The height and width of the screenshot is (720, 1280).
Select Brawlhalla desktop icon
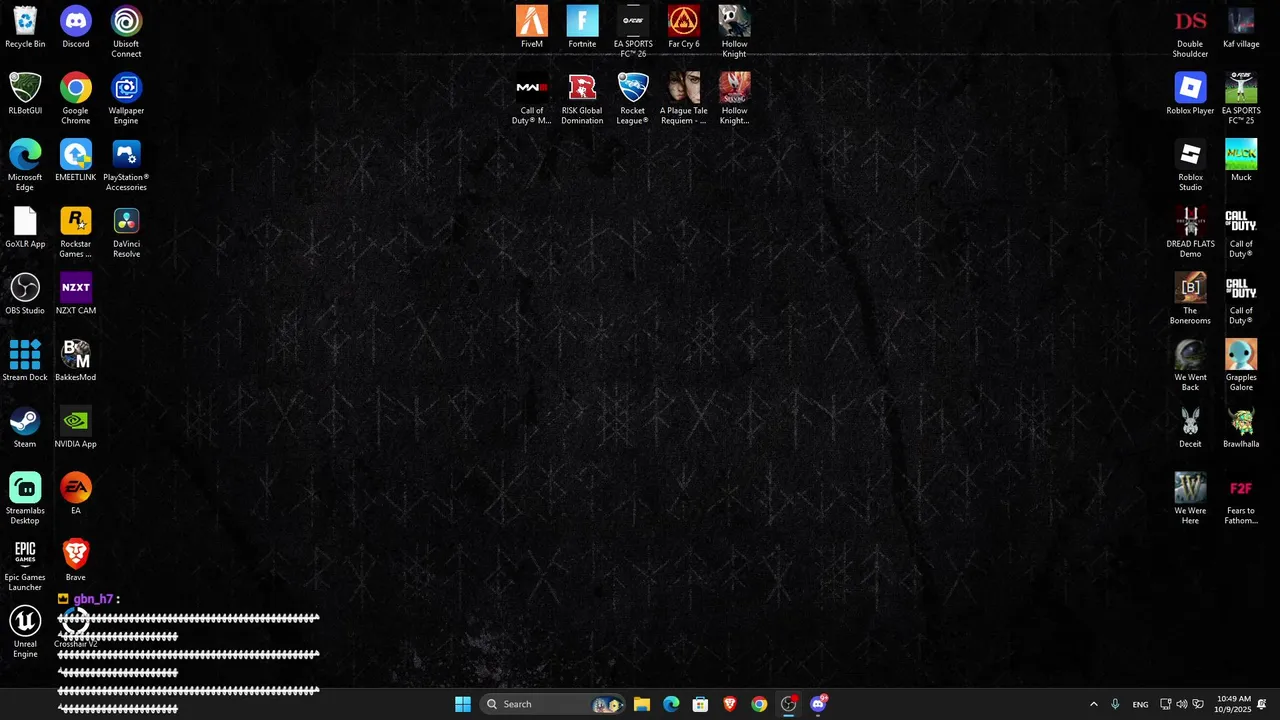[x=1241, y=427]
